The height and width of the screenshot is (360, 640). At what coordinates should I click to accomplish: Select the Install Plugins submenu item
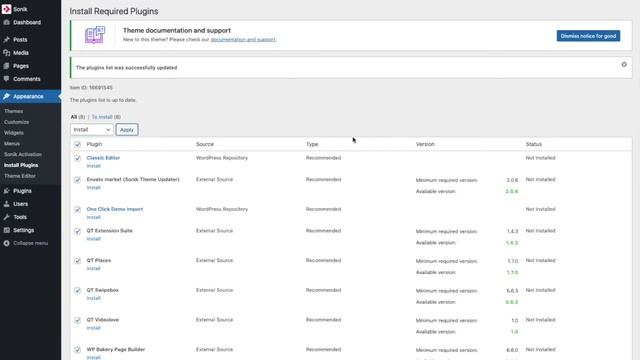point(21,165)
